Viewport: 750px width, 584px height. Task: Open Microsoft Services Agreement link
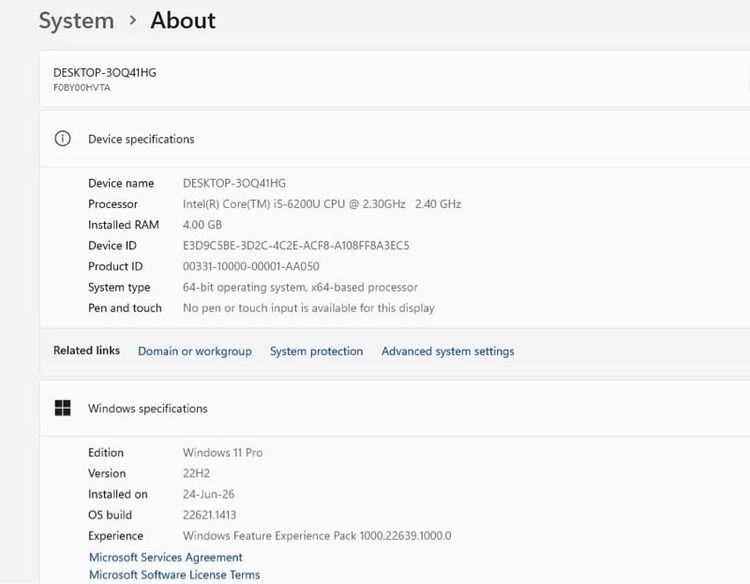pyautogui.click(x=165, y=557)
